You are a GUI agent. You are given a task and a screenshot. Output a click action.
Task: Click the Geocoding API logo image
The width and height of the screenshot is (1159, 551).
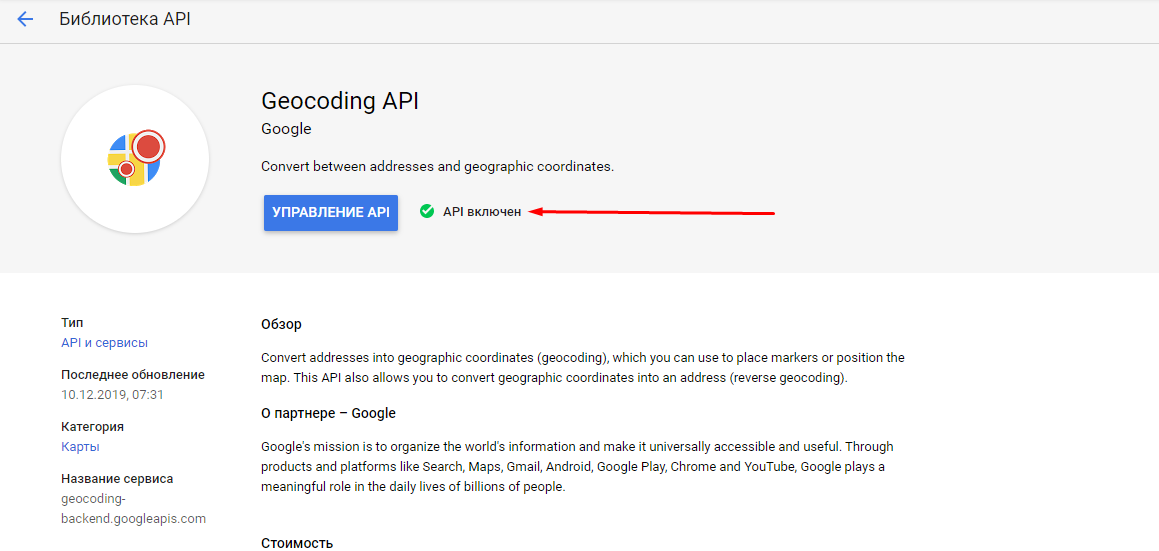[x=135, y=159]
